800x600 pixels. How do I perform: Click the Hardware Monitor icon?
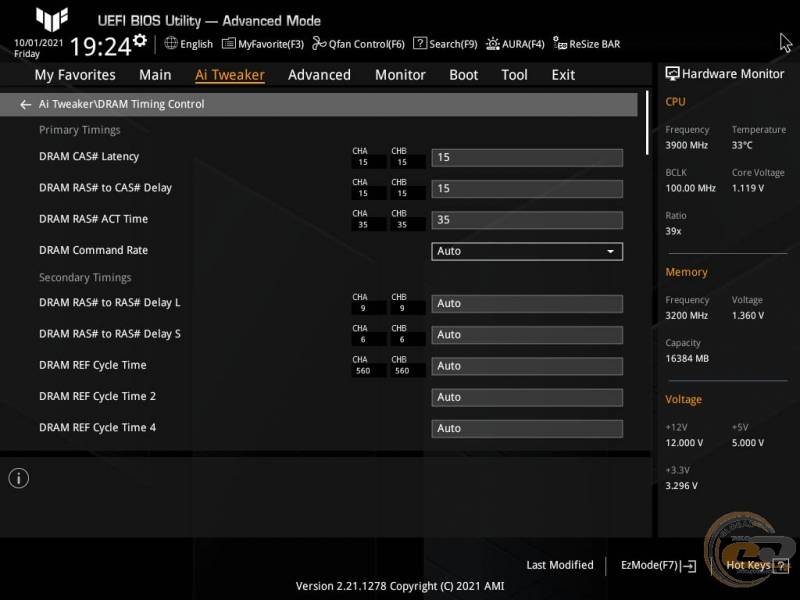pyautogui.click(x=672, y=73)
